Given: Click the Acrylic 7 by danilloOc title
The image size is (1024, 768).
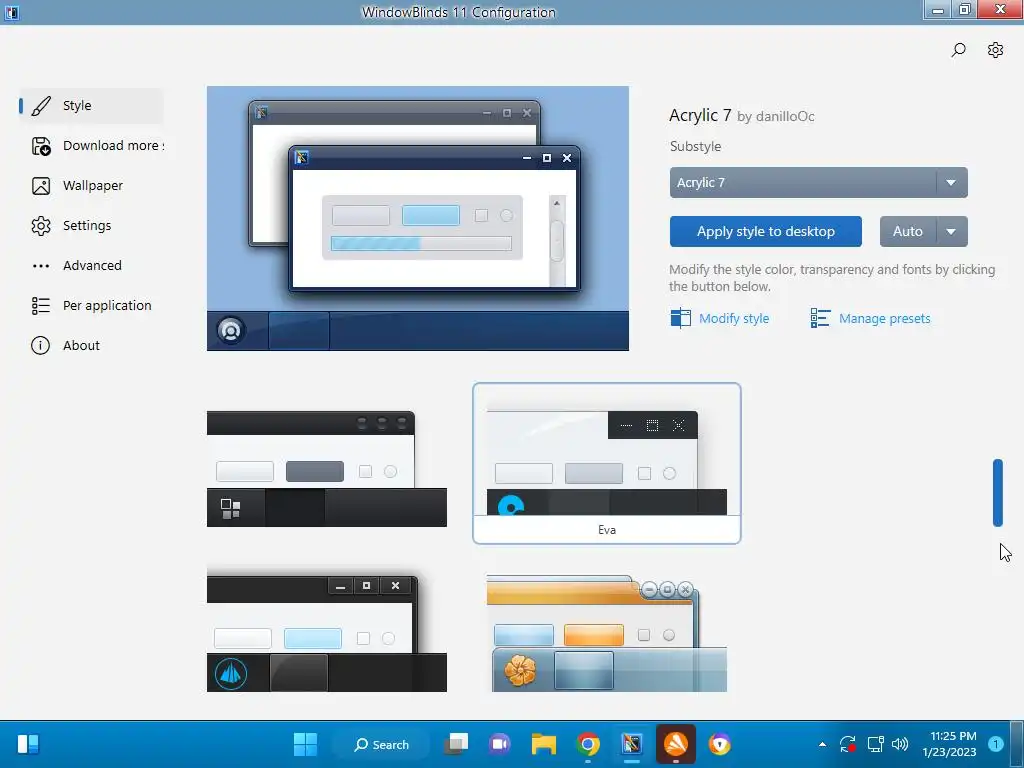Looking at the screenshot, I should tap(741, 116).
